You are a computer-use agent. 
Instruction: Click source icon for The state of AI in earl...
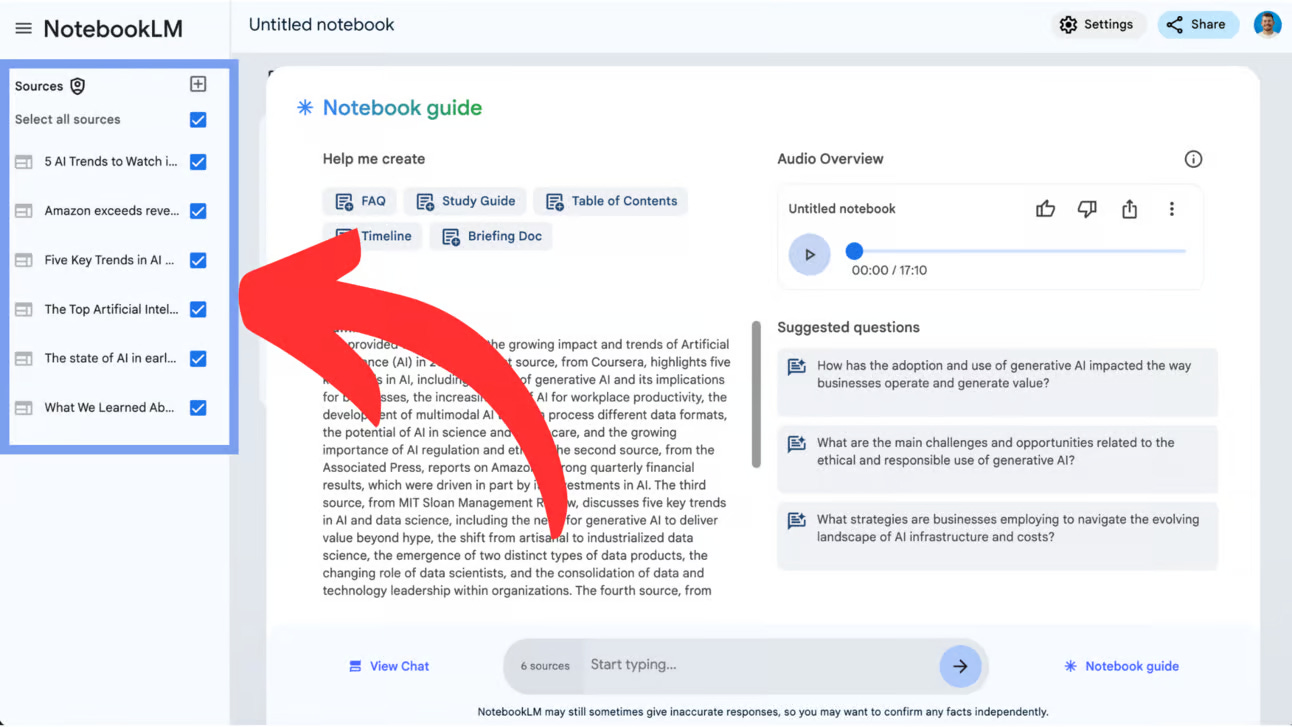pos(24,359)
